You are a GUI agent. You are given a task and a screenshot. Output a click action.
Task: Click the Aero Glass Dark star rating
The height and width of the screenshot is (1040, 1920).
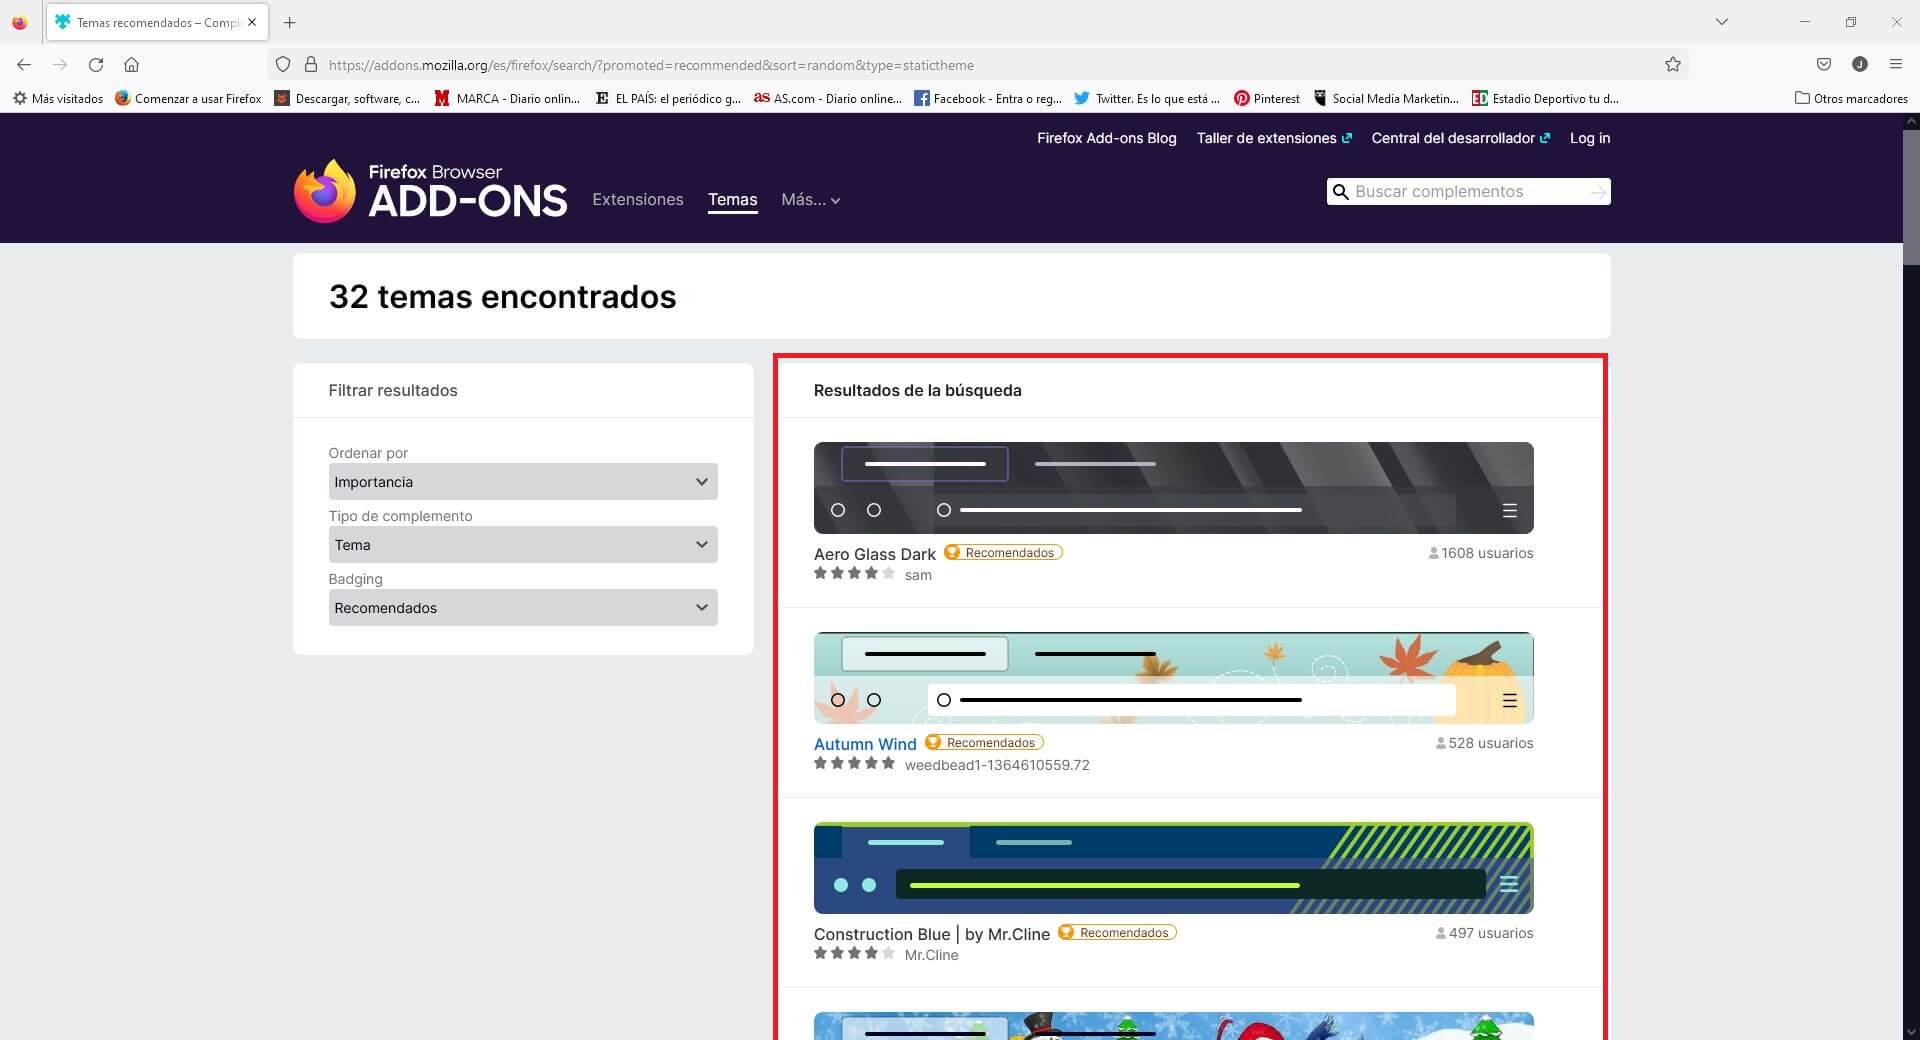click(854, 574)
